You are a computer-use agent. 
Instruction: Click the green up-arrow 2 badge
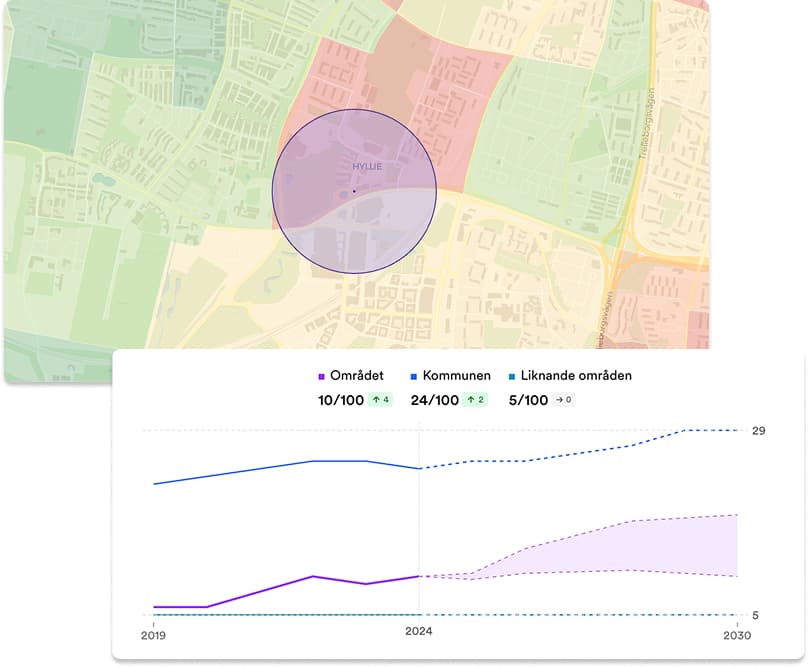(x=473, y=400)
